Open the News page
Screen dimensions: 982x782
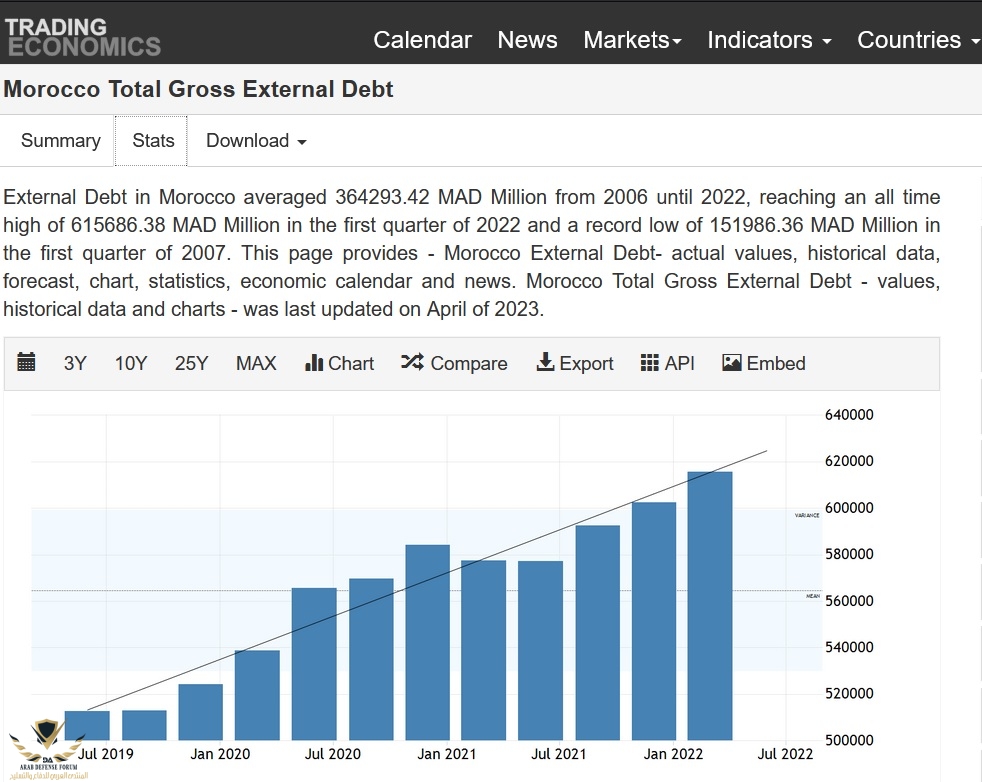527,40
